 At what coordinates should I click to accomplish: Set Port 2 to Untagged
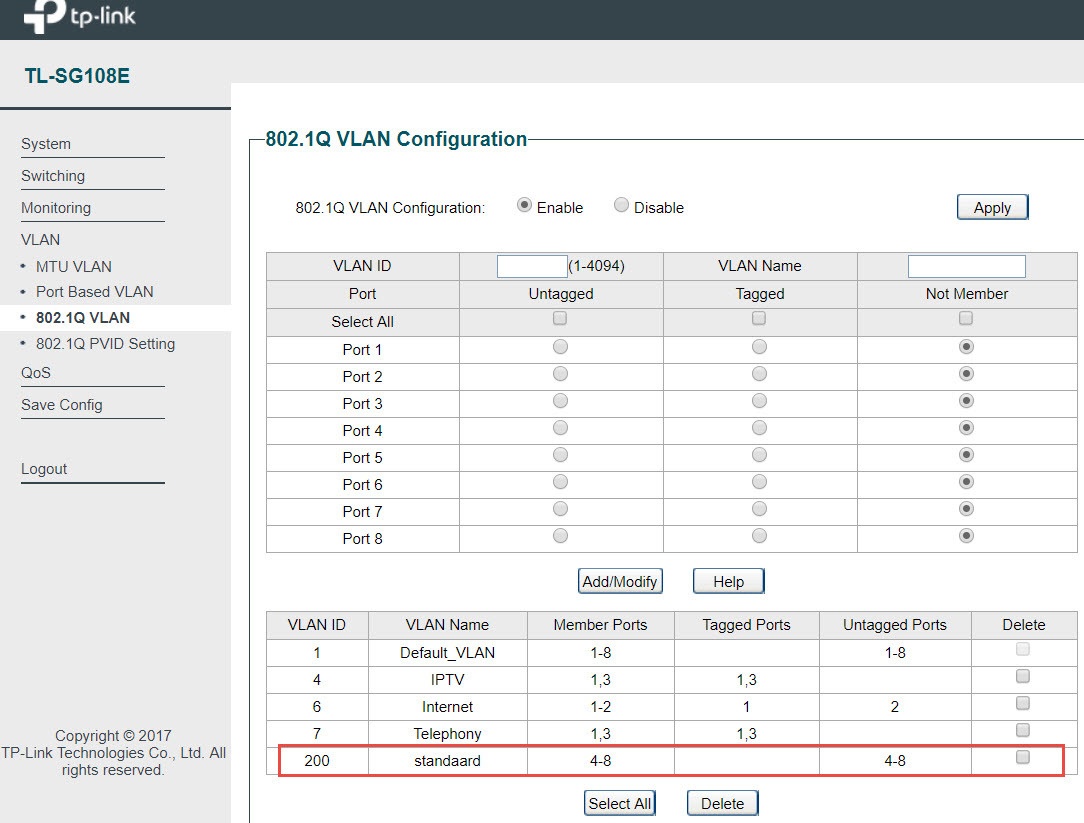(x=561, y=374)
